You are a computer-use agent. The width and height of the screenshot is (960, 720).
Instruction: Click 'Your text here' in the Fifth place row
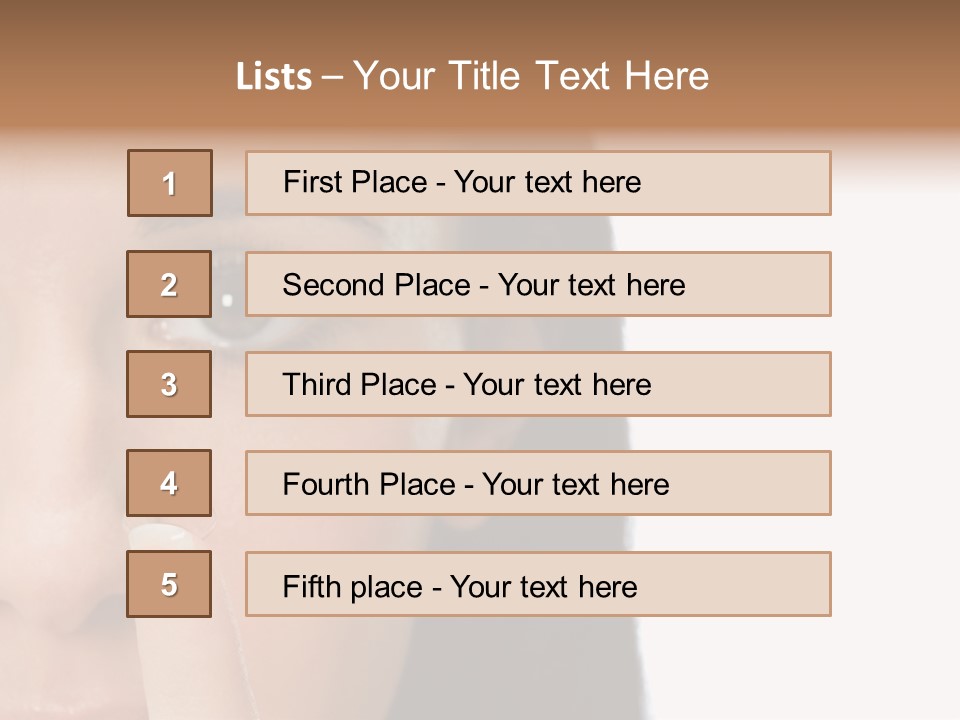coord(543,586)
